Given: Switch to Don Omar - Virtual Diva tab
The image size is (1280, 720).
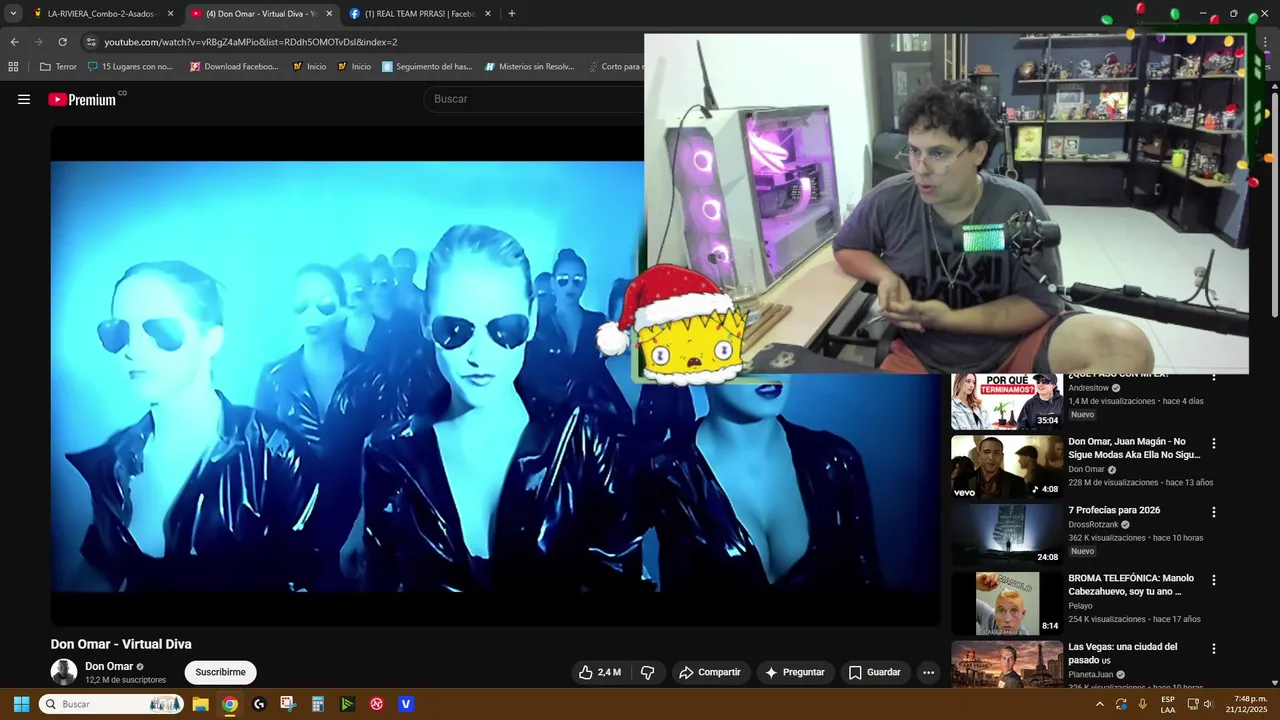Looking at the screenshot, I should tap(260, 14).
